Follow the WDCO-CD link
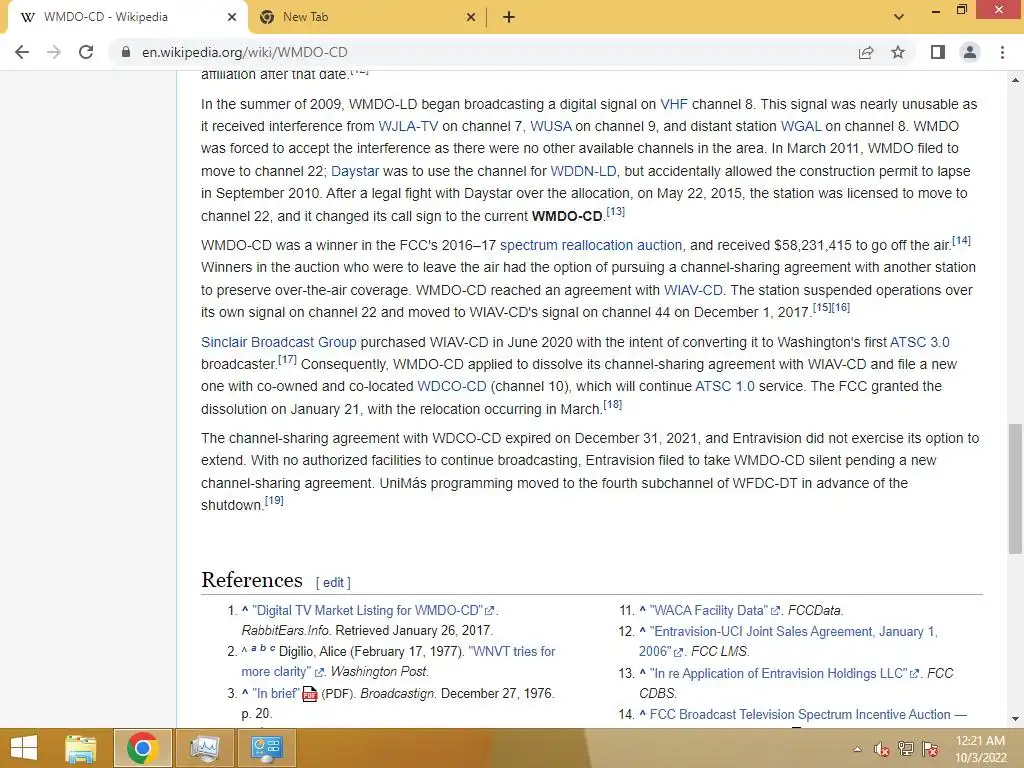Screen dimensions: 1024x768 click(x=452, y=387)
